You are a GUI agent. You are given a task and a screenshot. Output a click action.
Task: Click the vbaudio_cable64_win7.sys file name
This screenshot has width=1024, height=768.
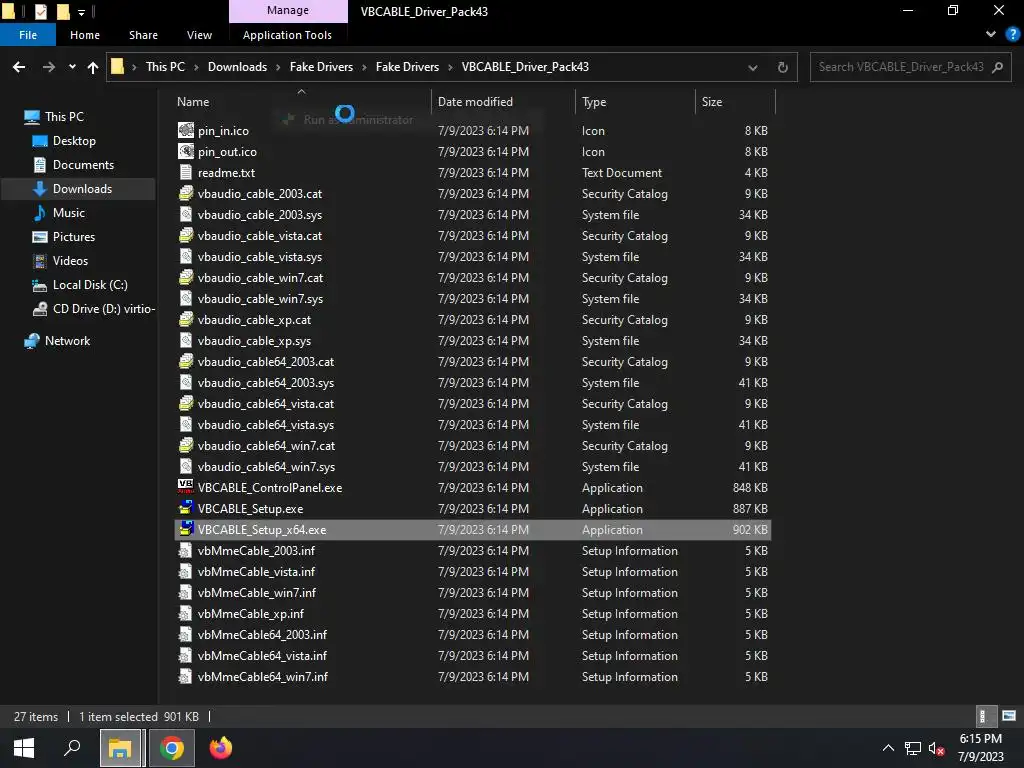[x=266, y=466]
